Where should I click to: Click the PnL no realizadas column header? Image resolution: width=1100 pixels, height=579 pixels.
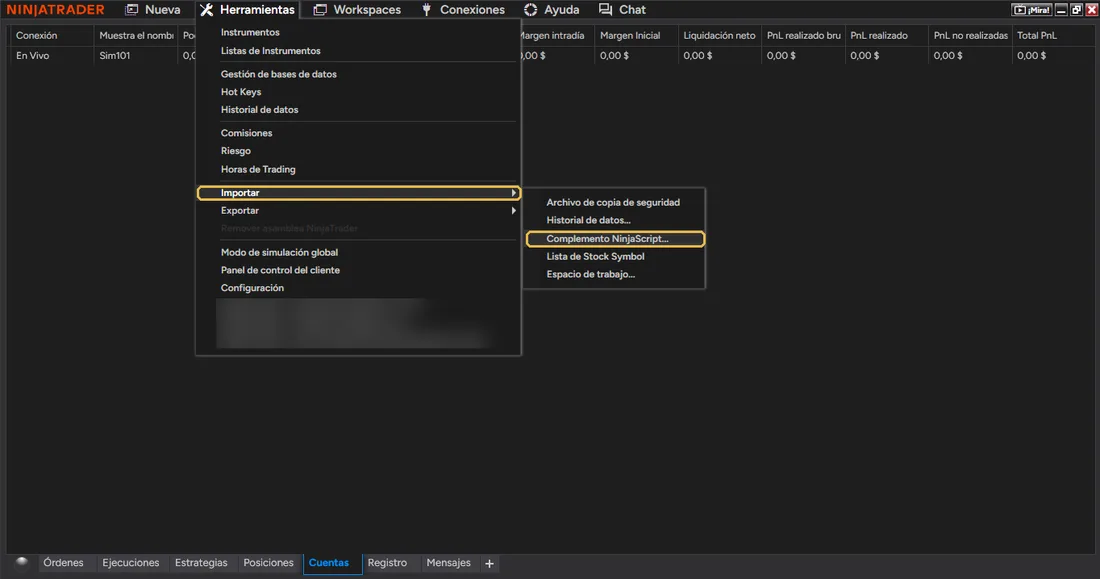point(970,35)
